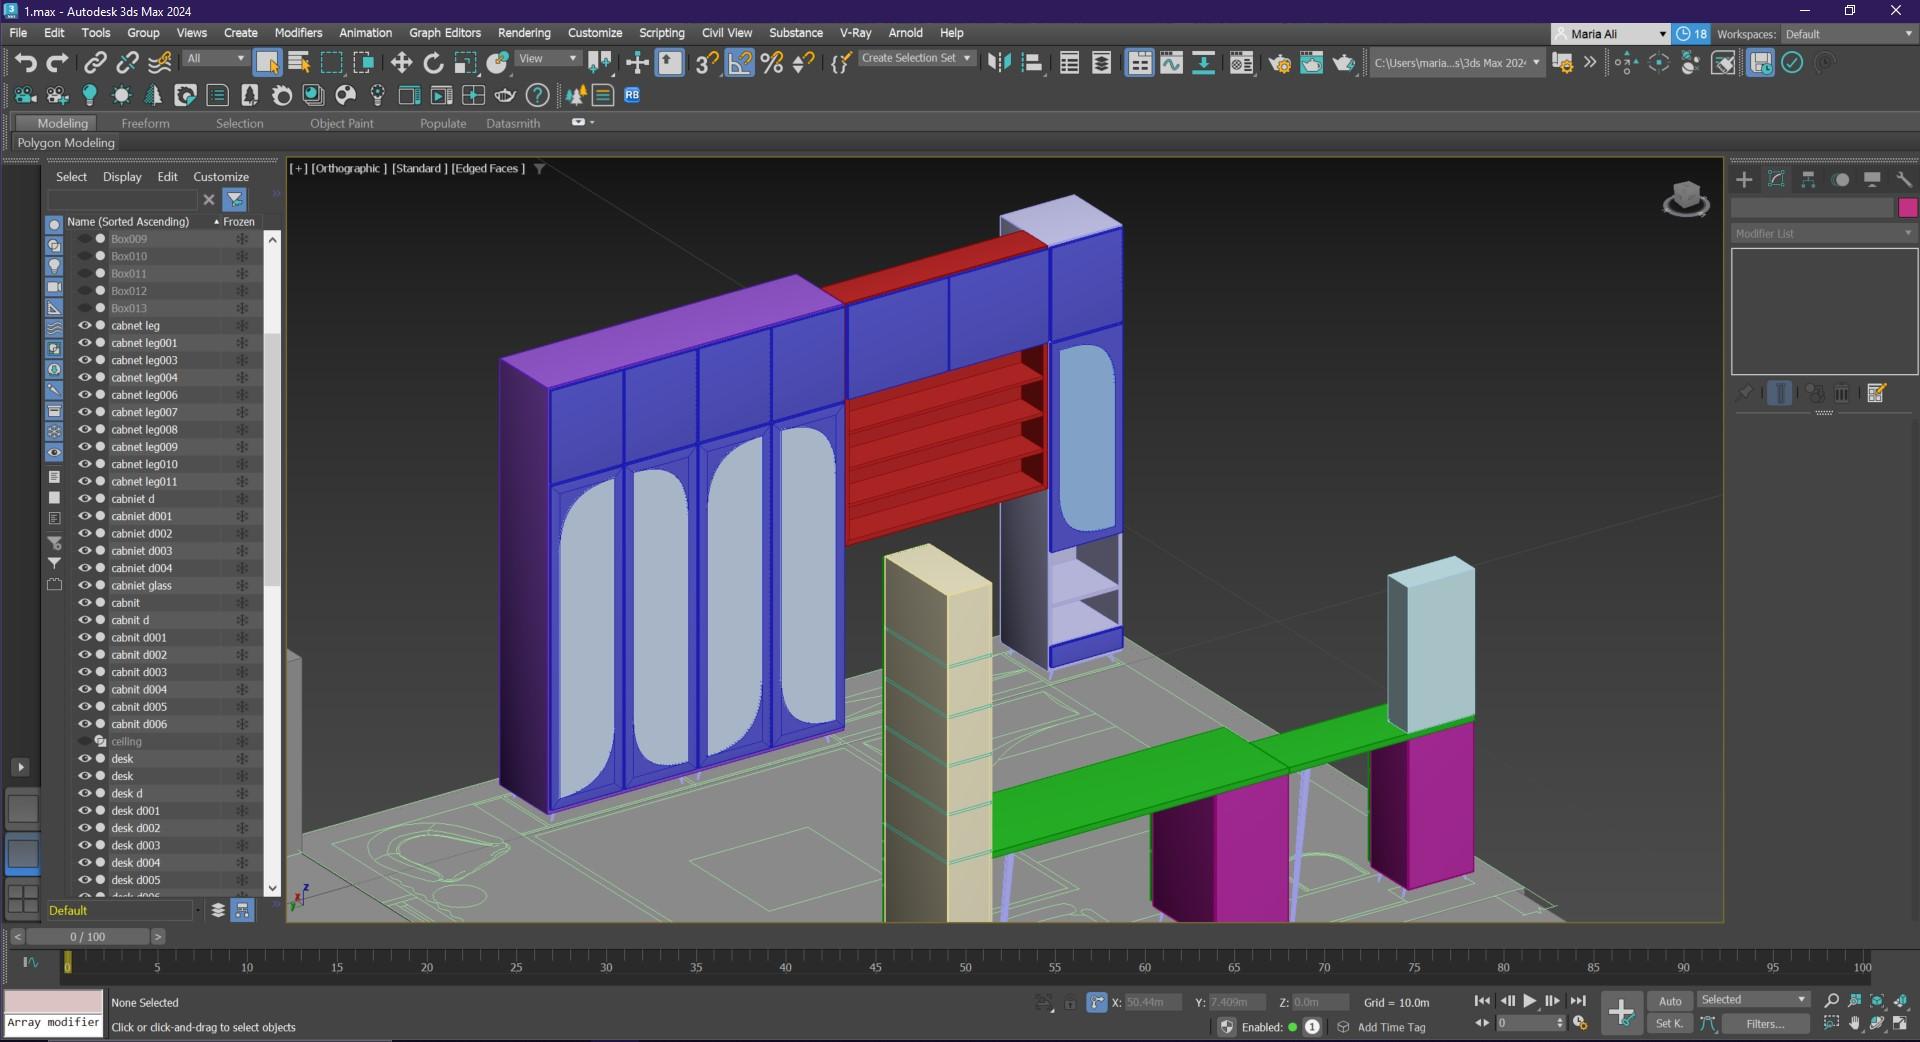Viewport: 1920px width, 1042px height.
Task: Click the Zoom Extents All icon
Action: (1901, 1000)
